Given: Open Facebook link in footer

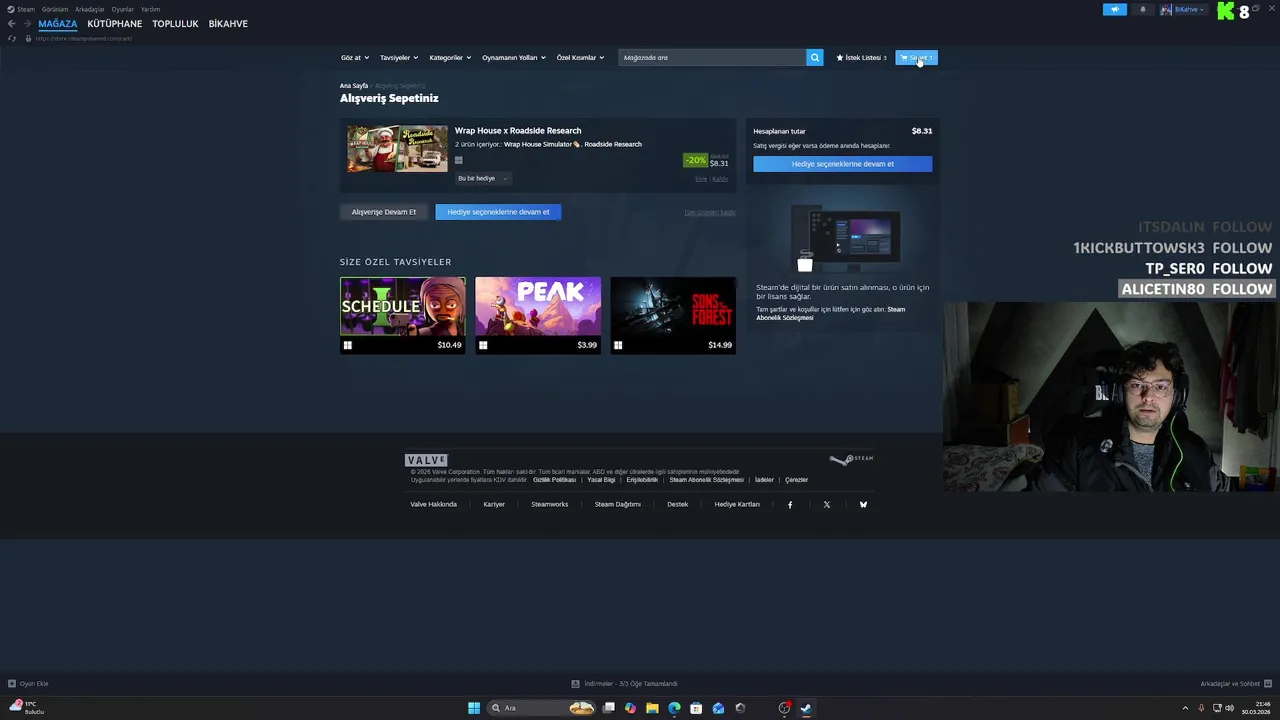Looking at the screenshot, I should tap(790, 505).
